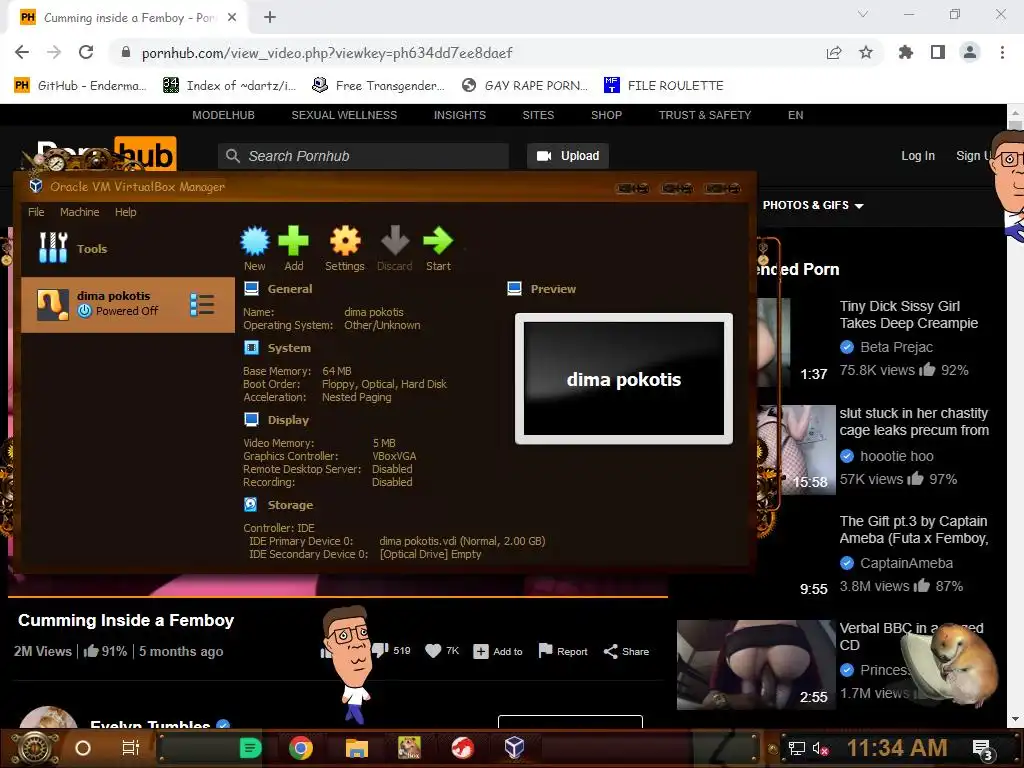Click the 'VBoxVGA' graphics controller value

tap(394, 456)
